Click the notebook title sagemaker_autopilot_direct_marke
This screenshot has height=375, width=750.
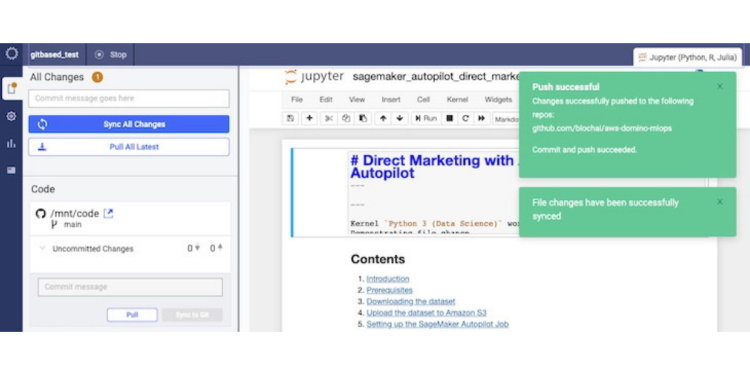pyautogui.click(x=436, y=77)
